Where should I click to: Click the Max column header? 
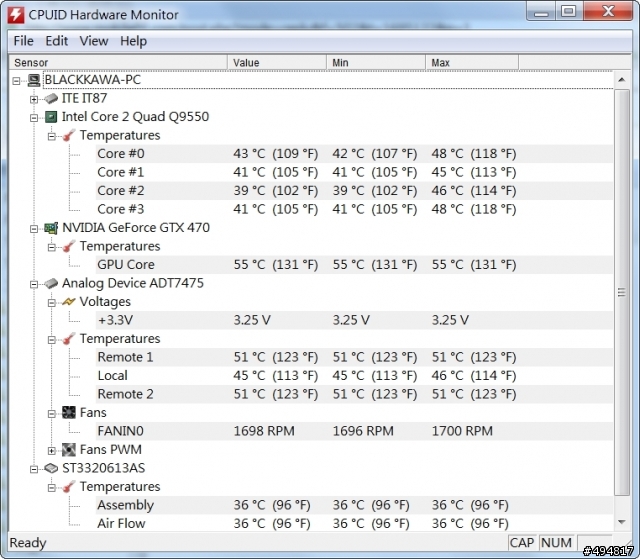coord(472,62)
